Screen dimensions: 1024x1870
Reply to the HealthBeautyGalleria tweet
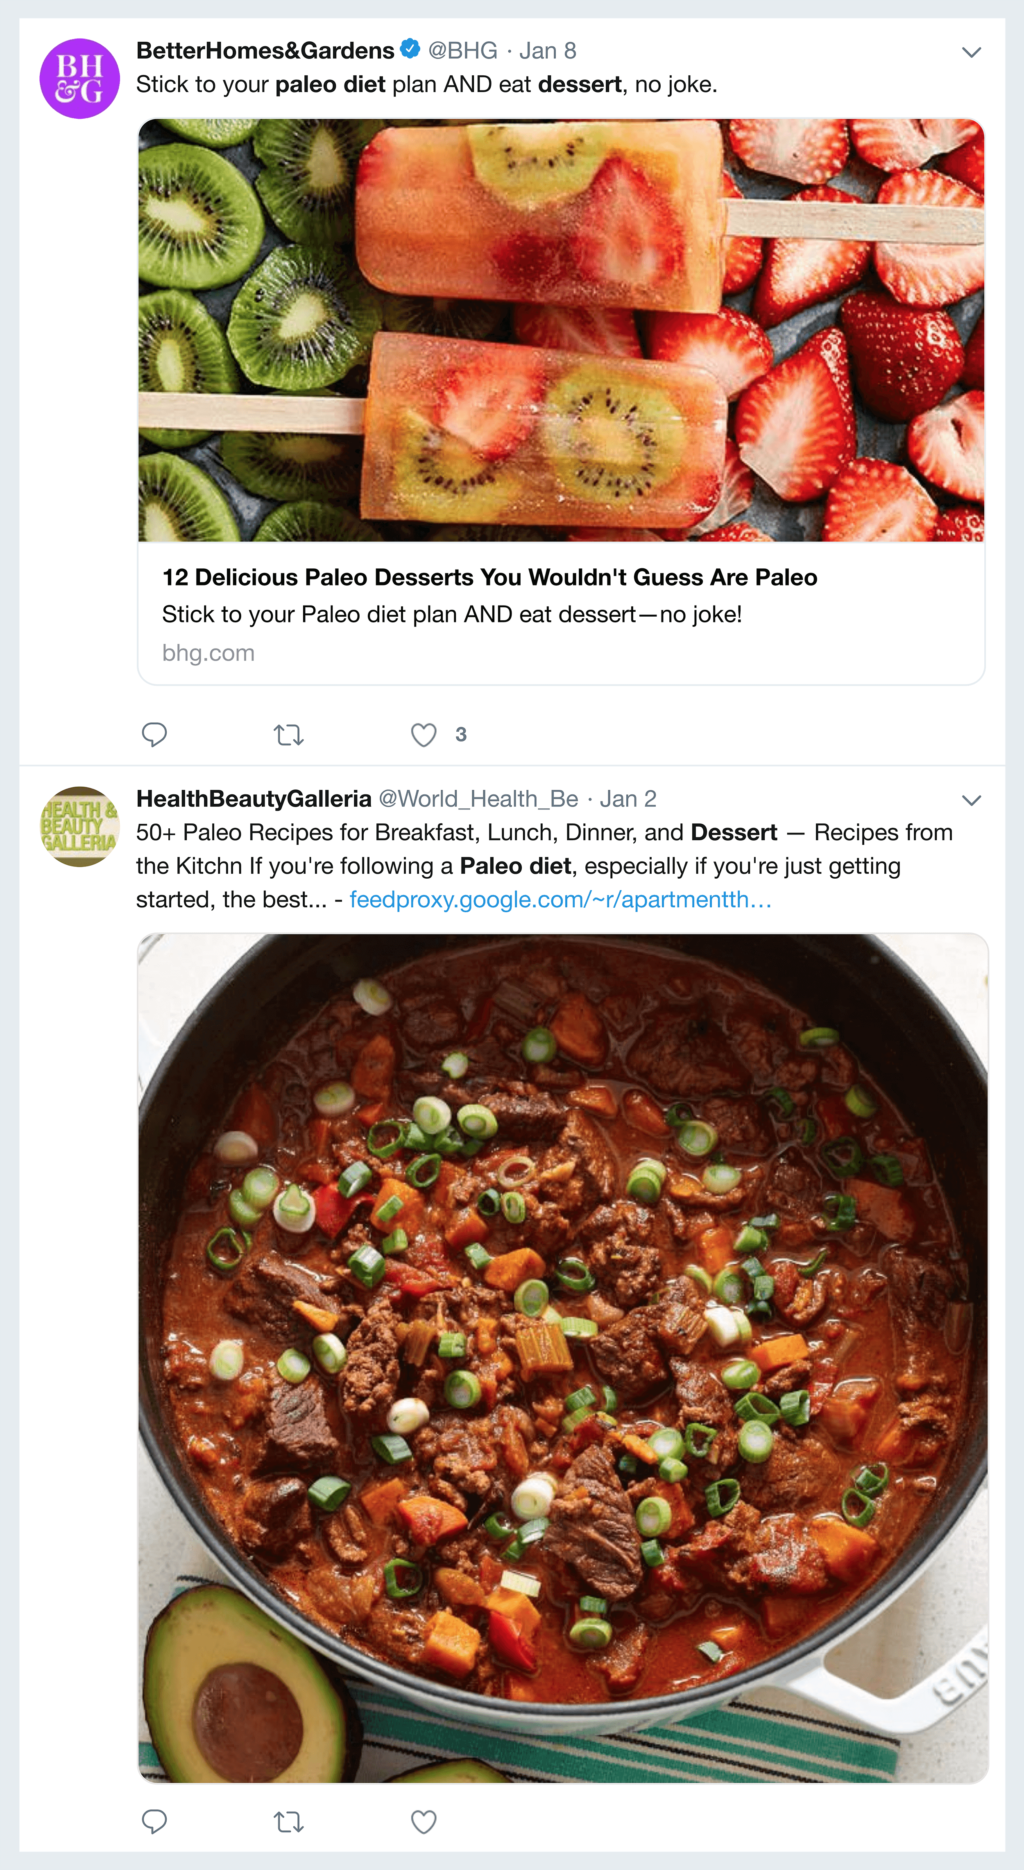(154, 1821)
